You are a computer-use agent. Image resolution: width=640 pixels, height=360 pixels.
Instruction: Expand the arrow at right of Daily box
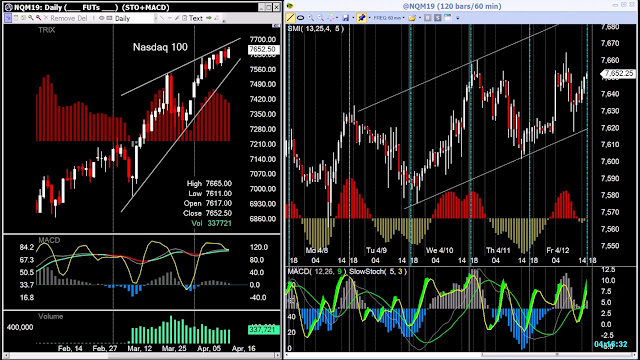(x=156, y=18)
